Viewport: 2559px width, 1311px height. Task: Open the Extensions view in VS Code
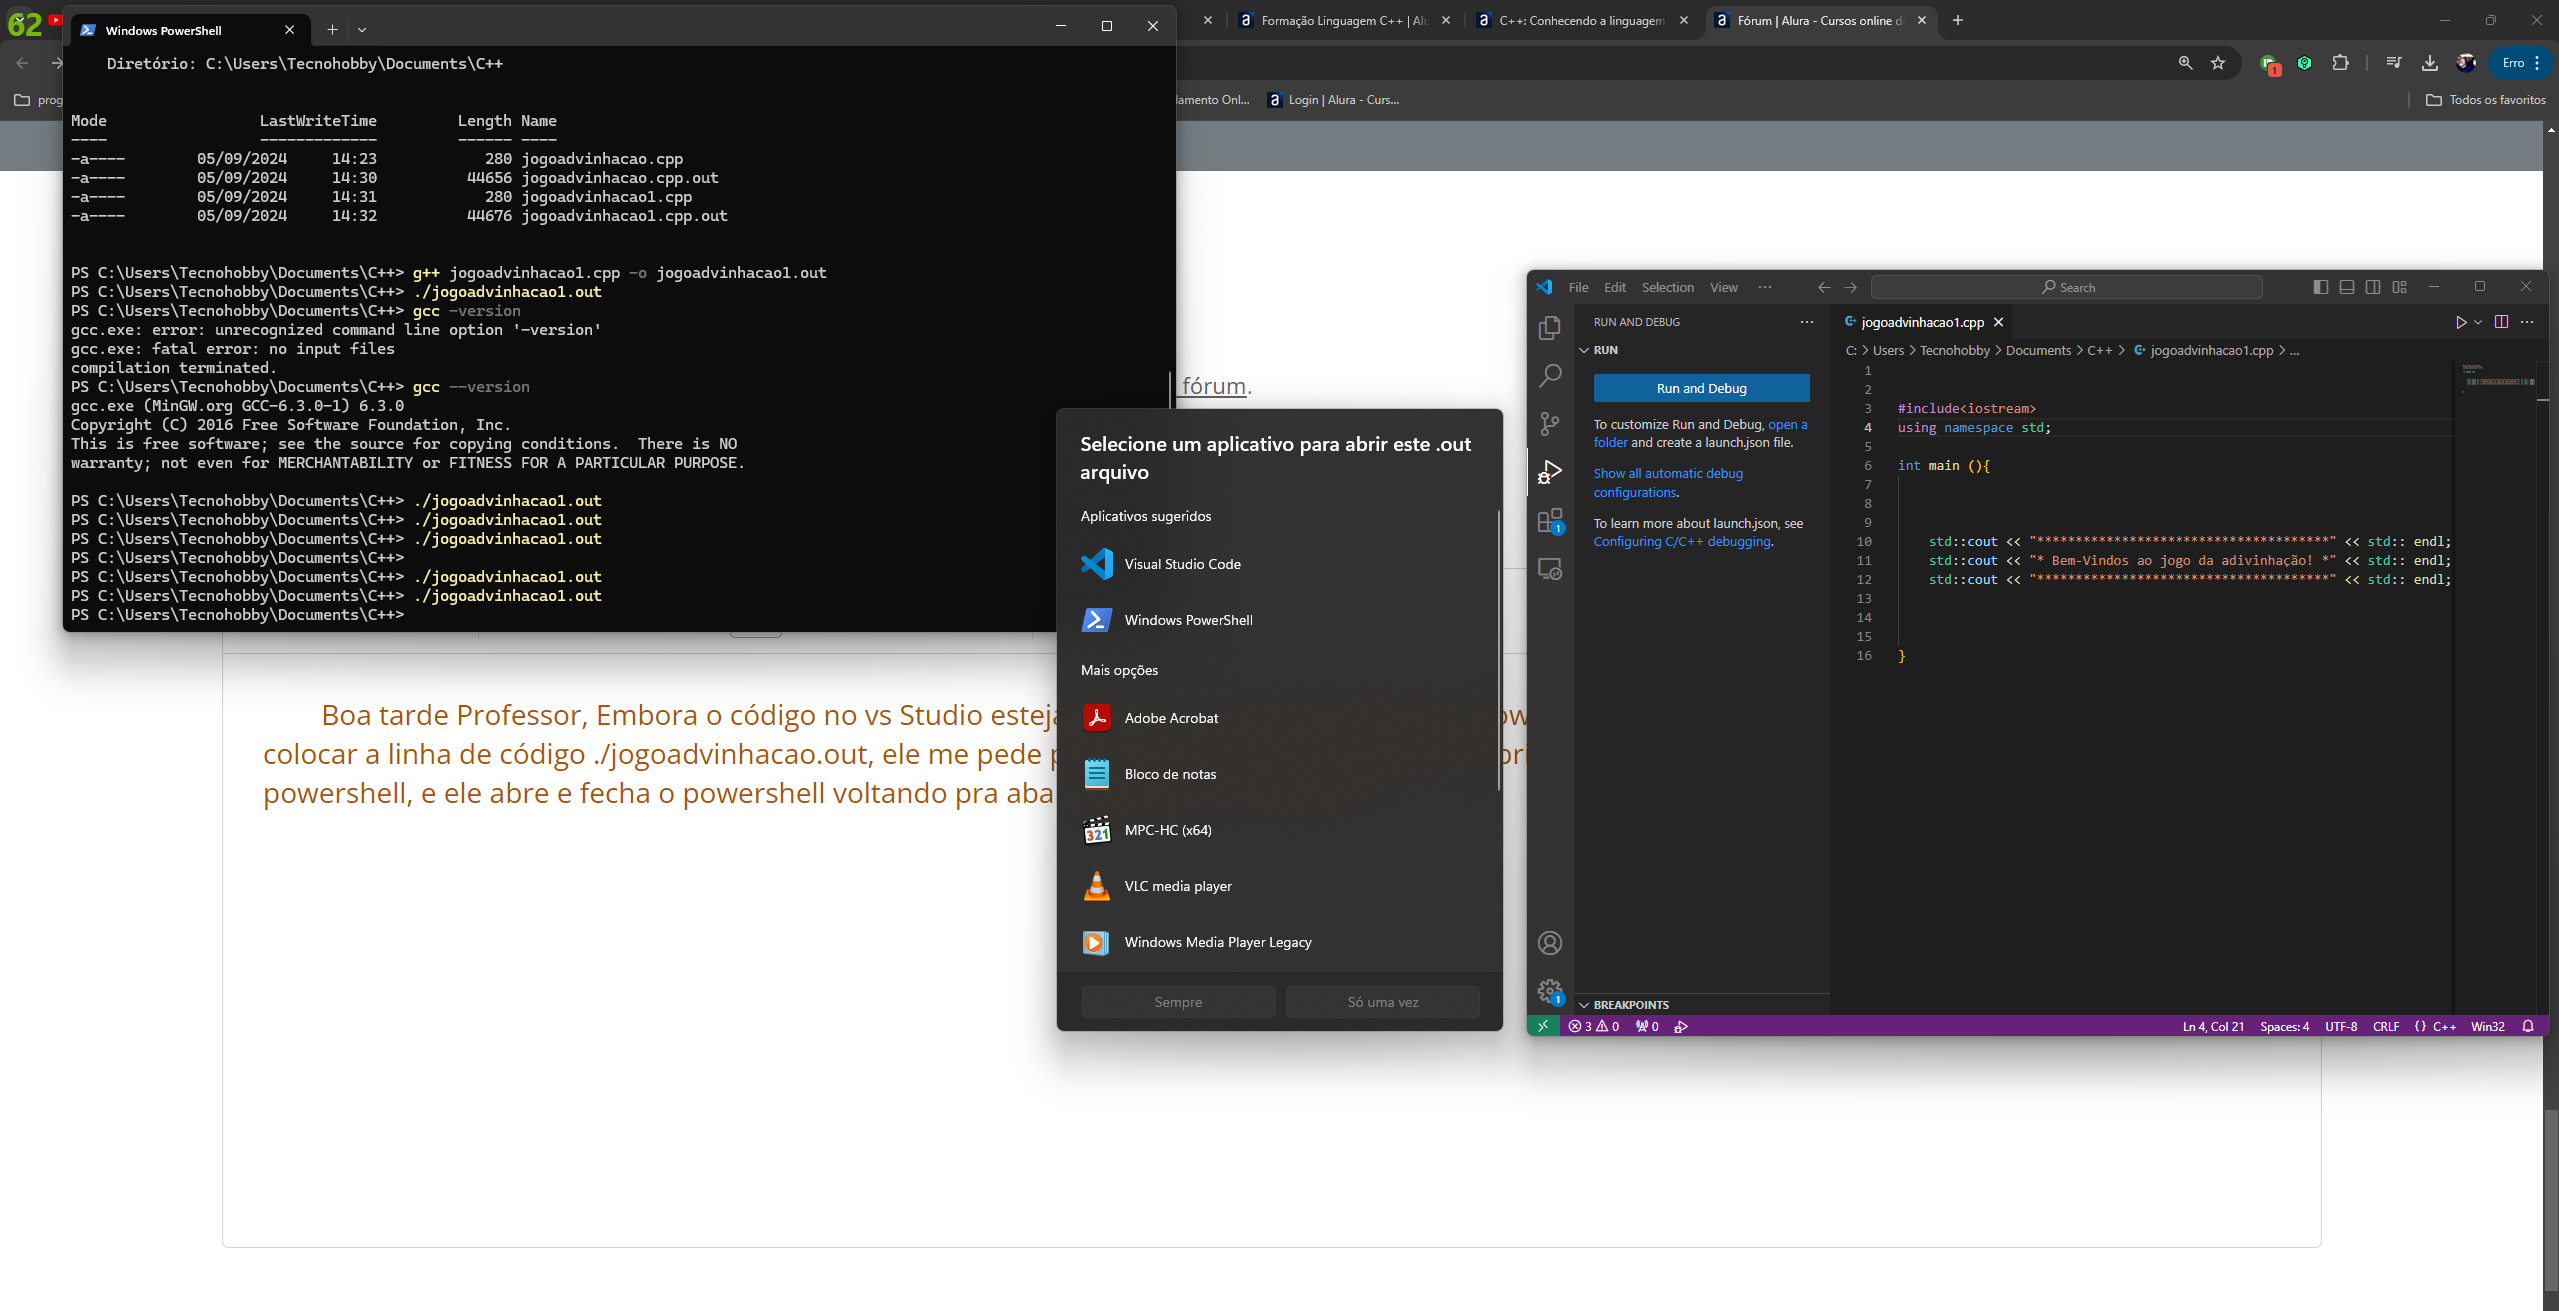(x=1550, y=521)
